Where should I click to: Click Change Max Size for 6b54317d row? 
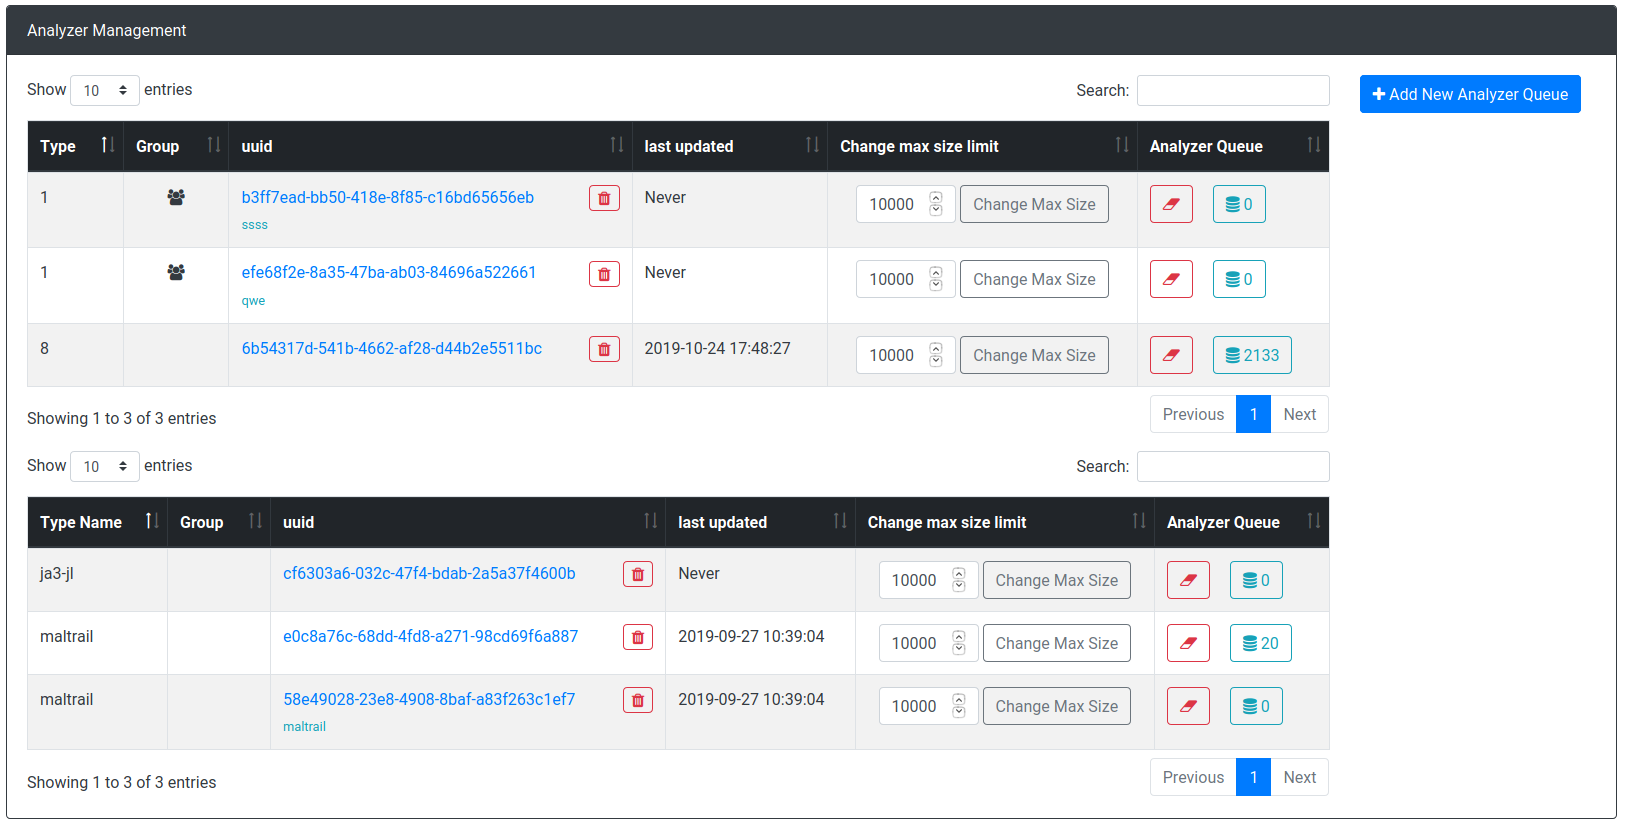pos(1034,355)
